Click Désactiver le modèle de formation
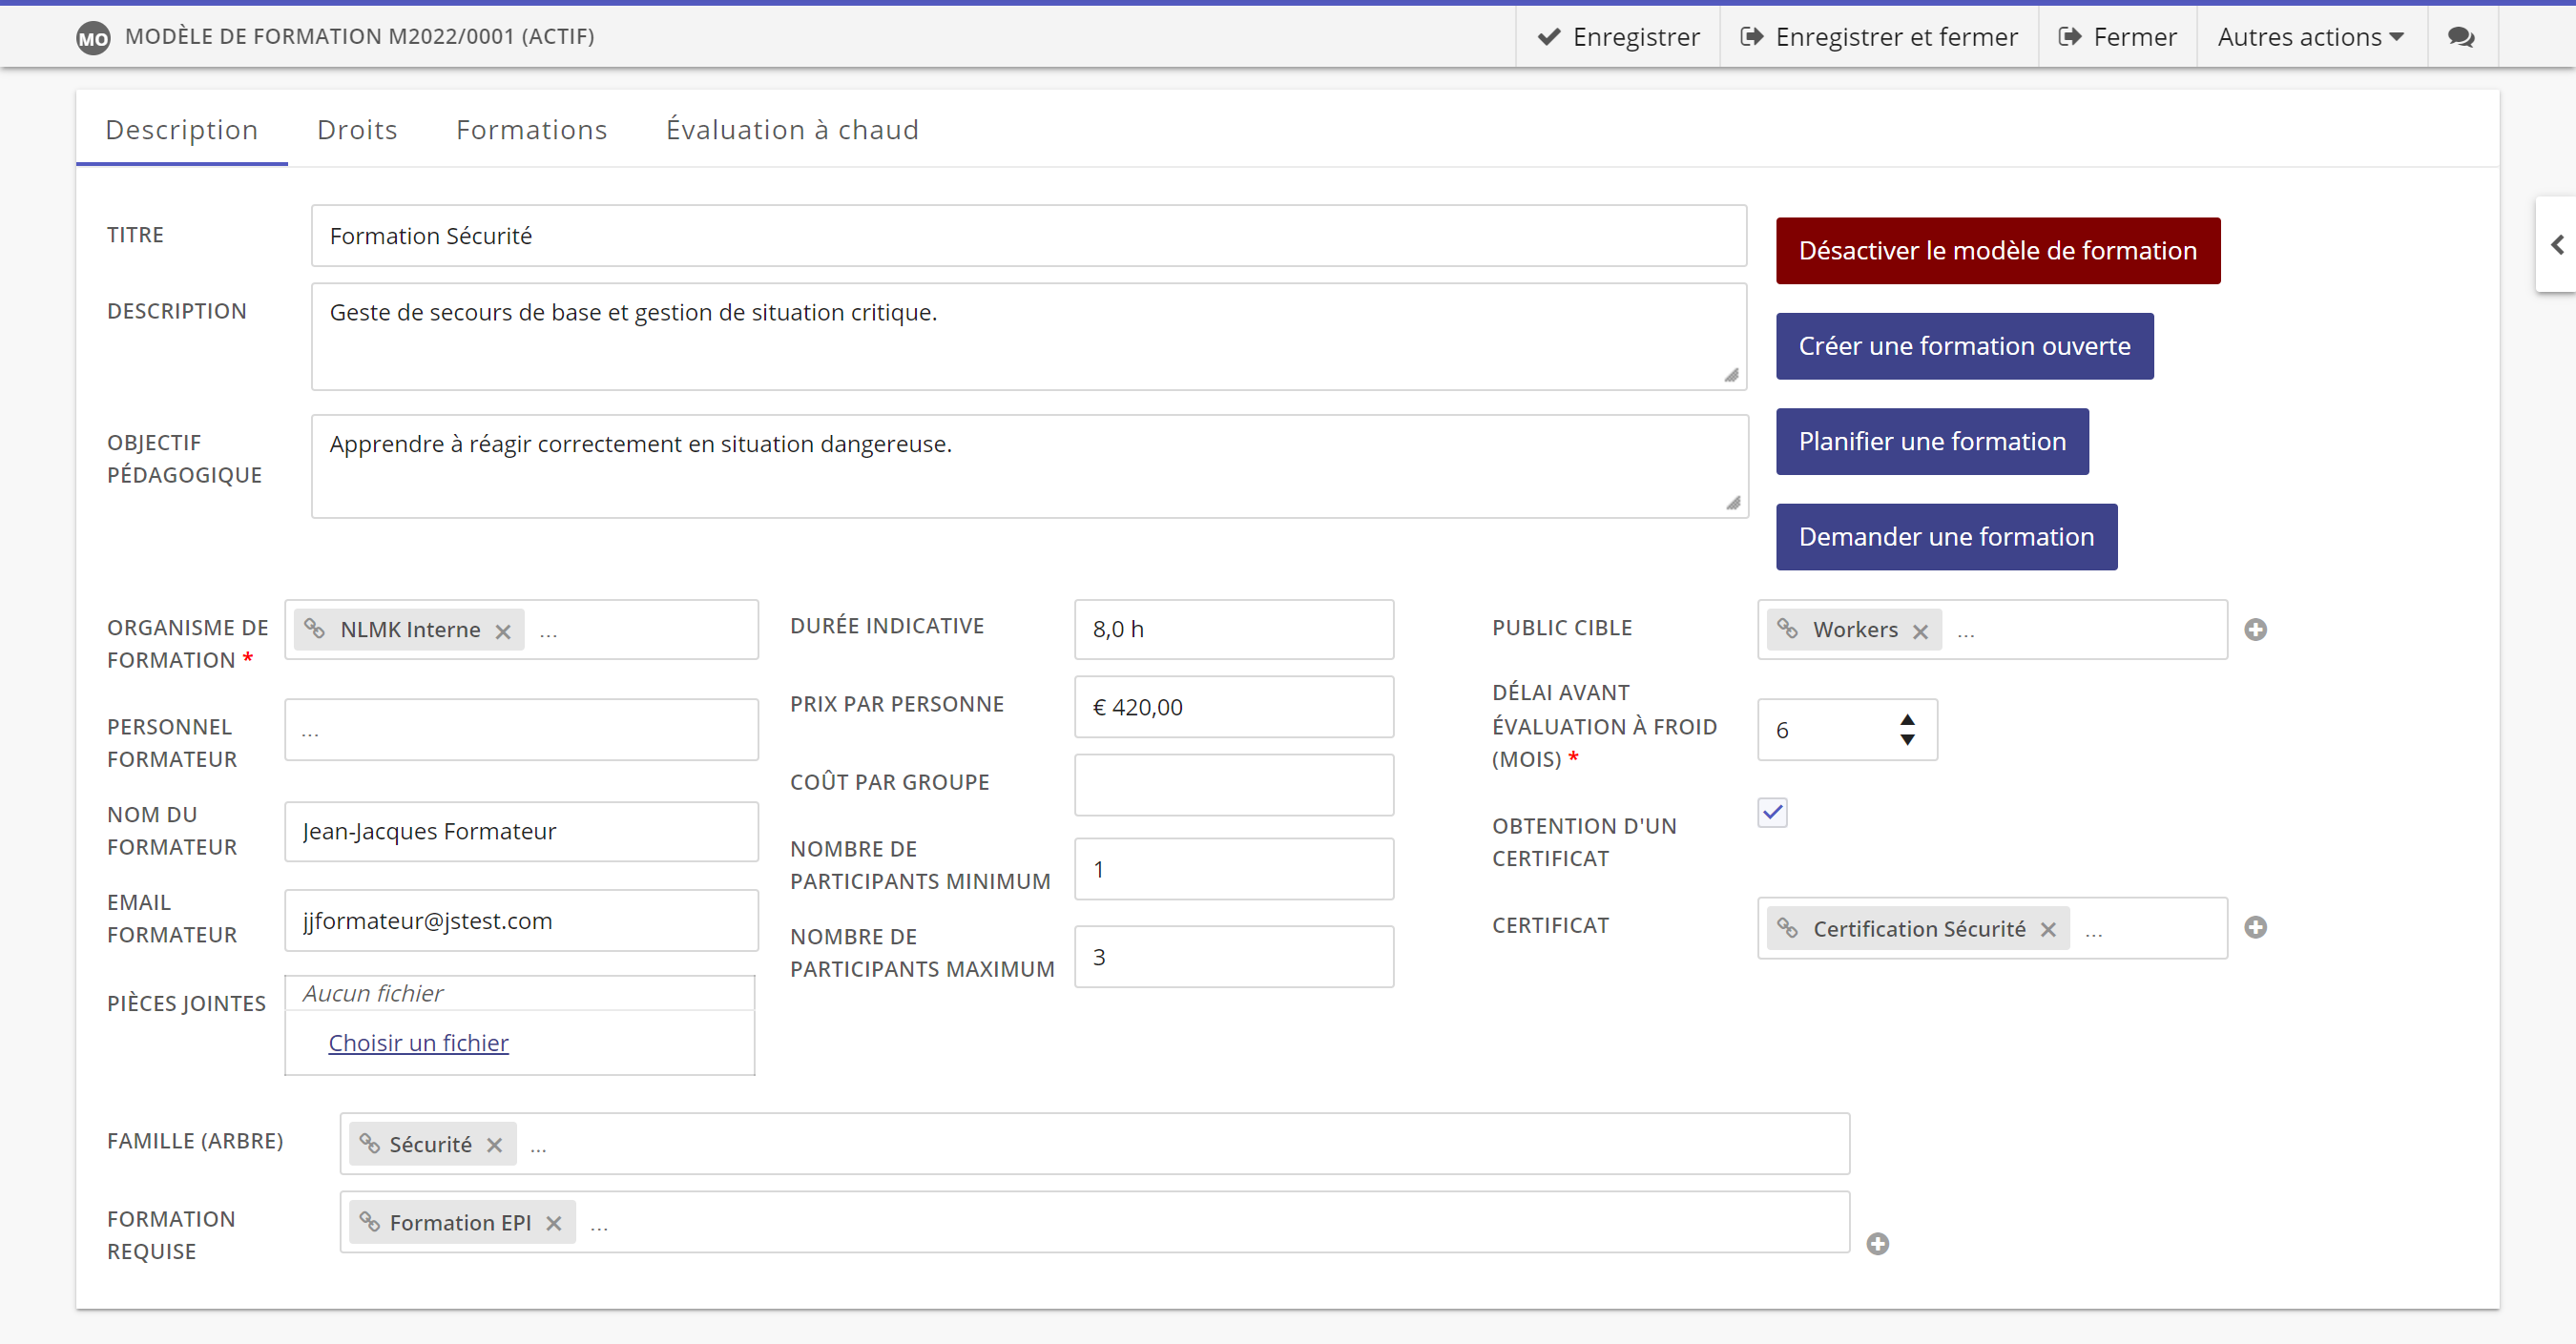2576x1344 pixels. click(x=1998, y=250)
